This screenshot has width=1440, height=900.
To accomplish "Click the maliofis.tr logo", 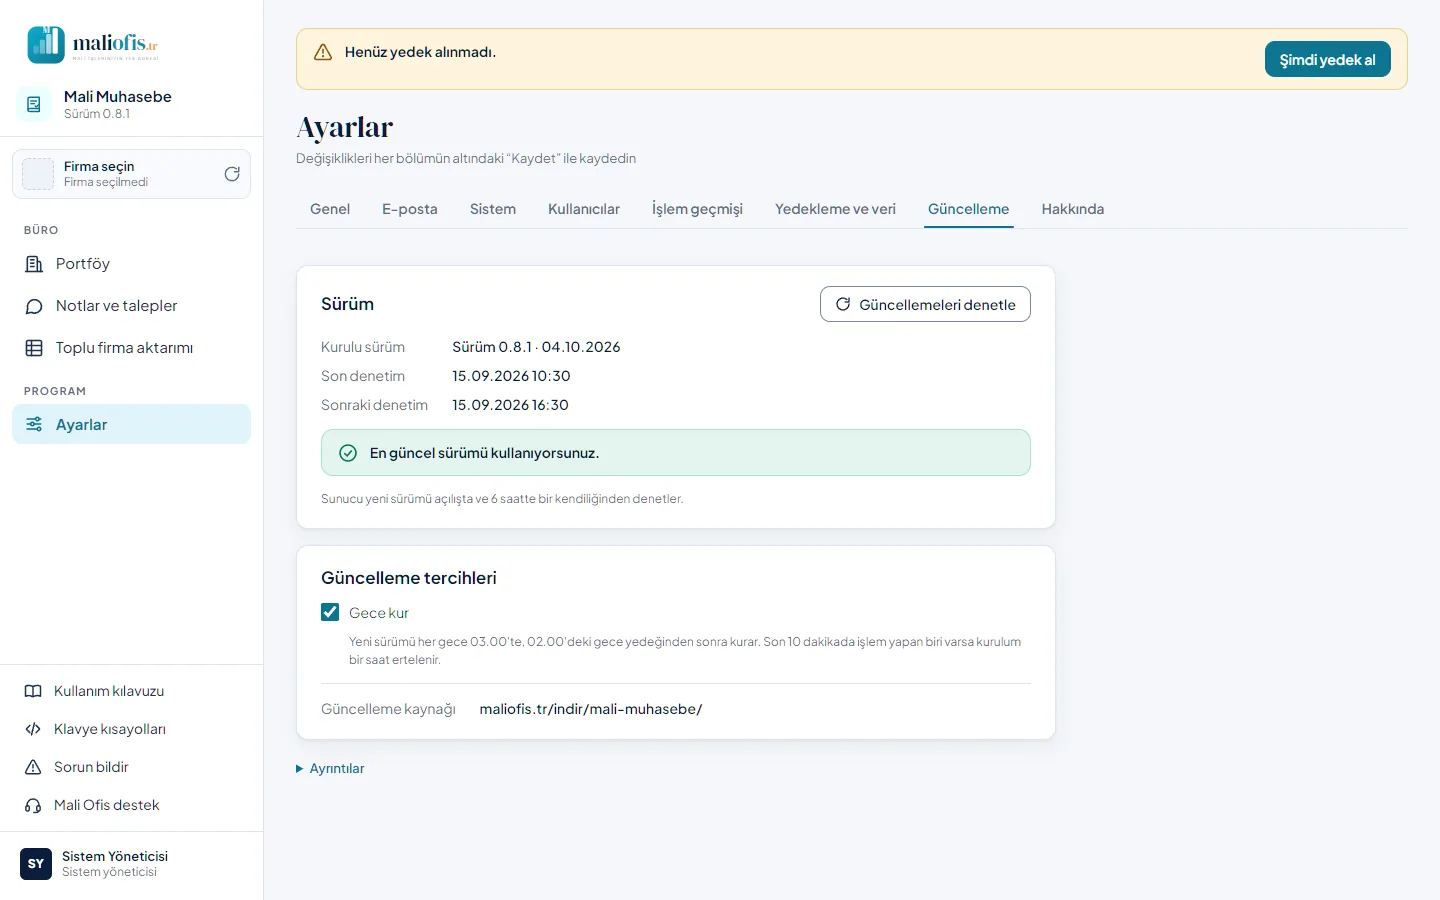I will click(x=93, y=45).
